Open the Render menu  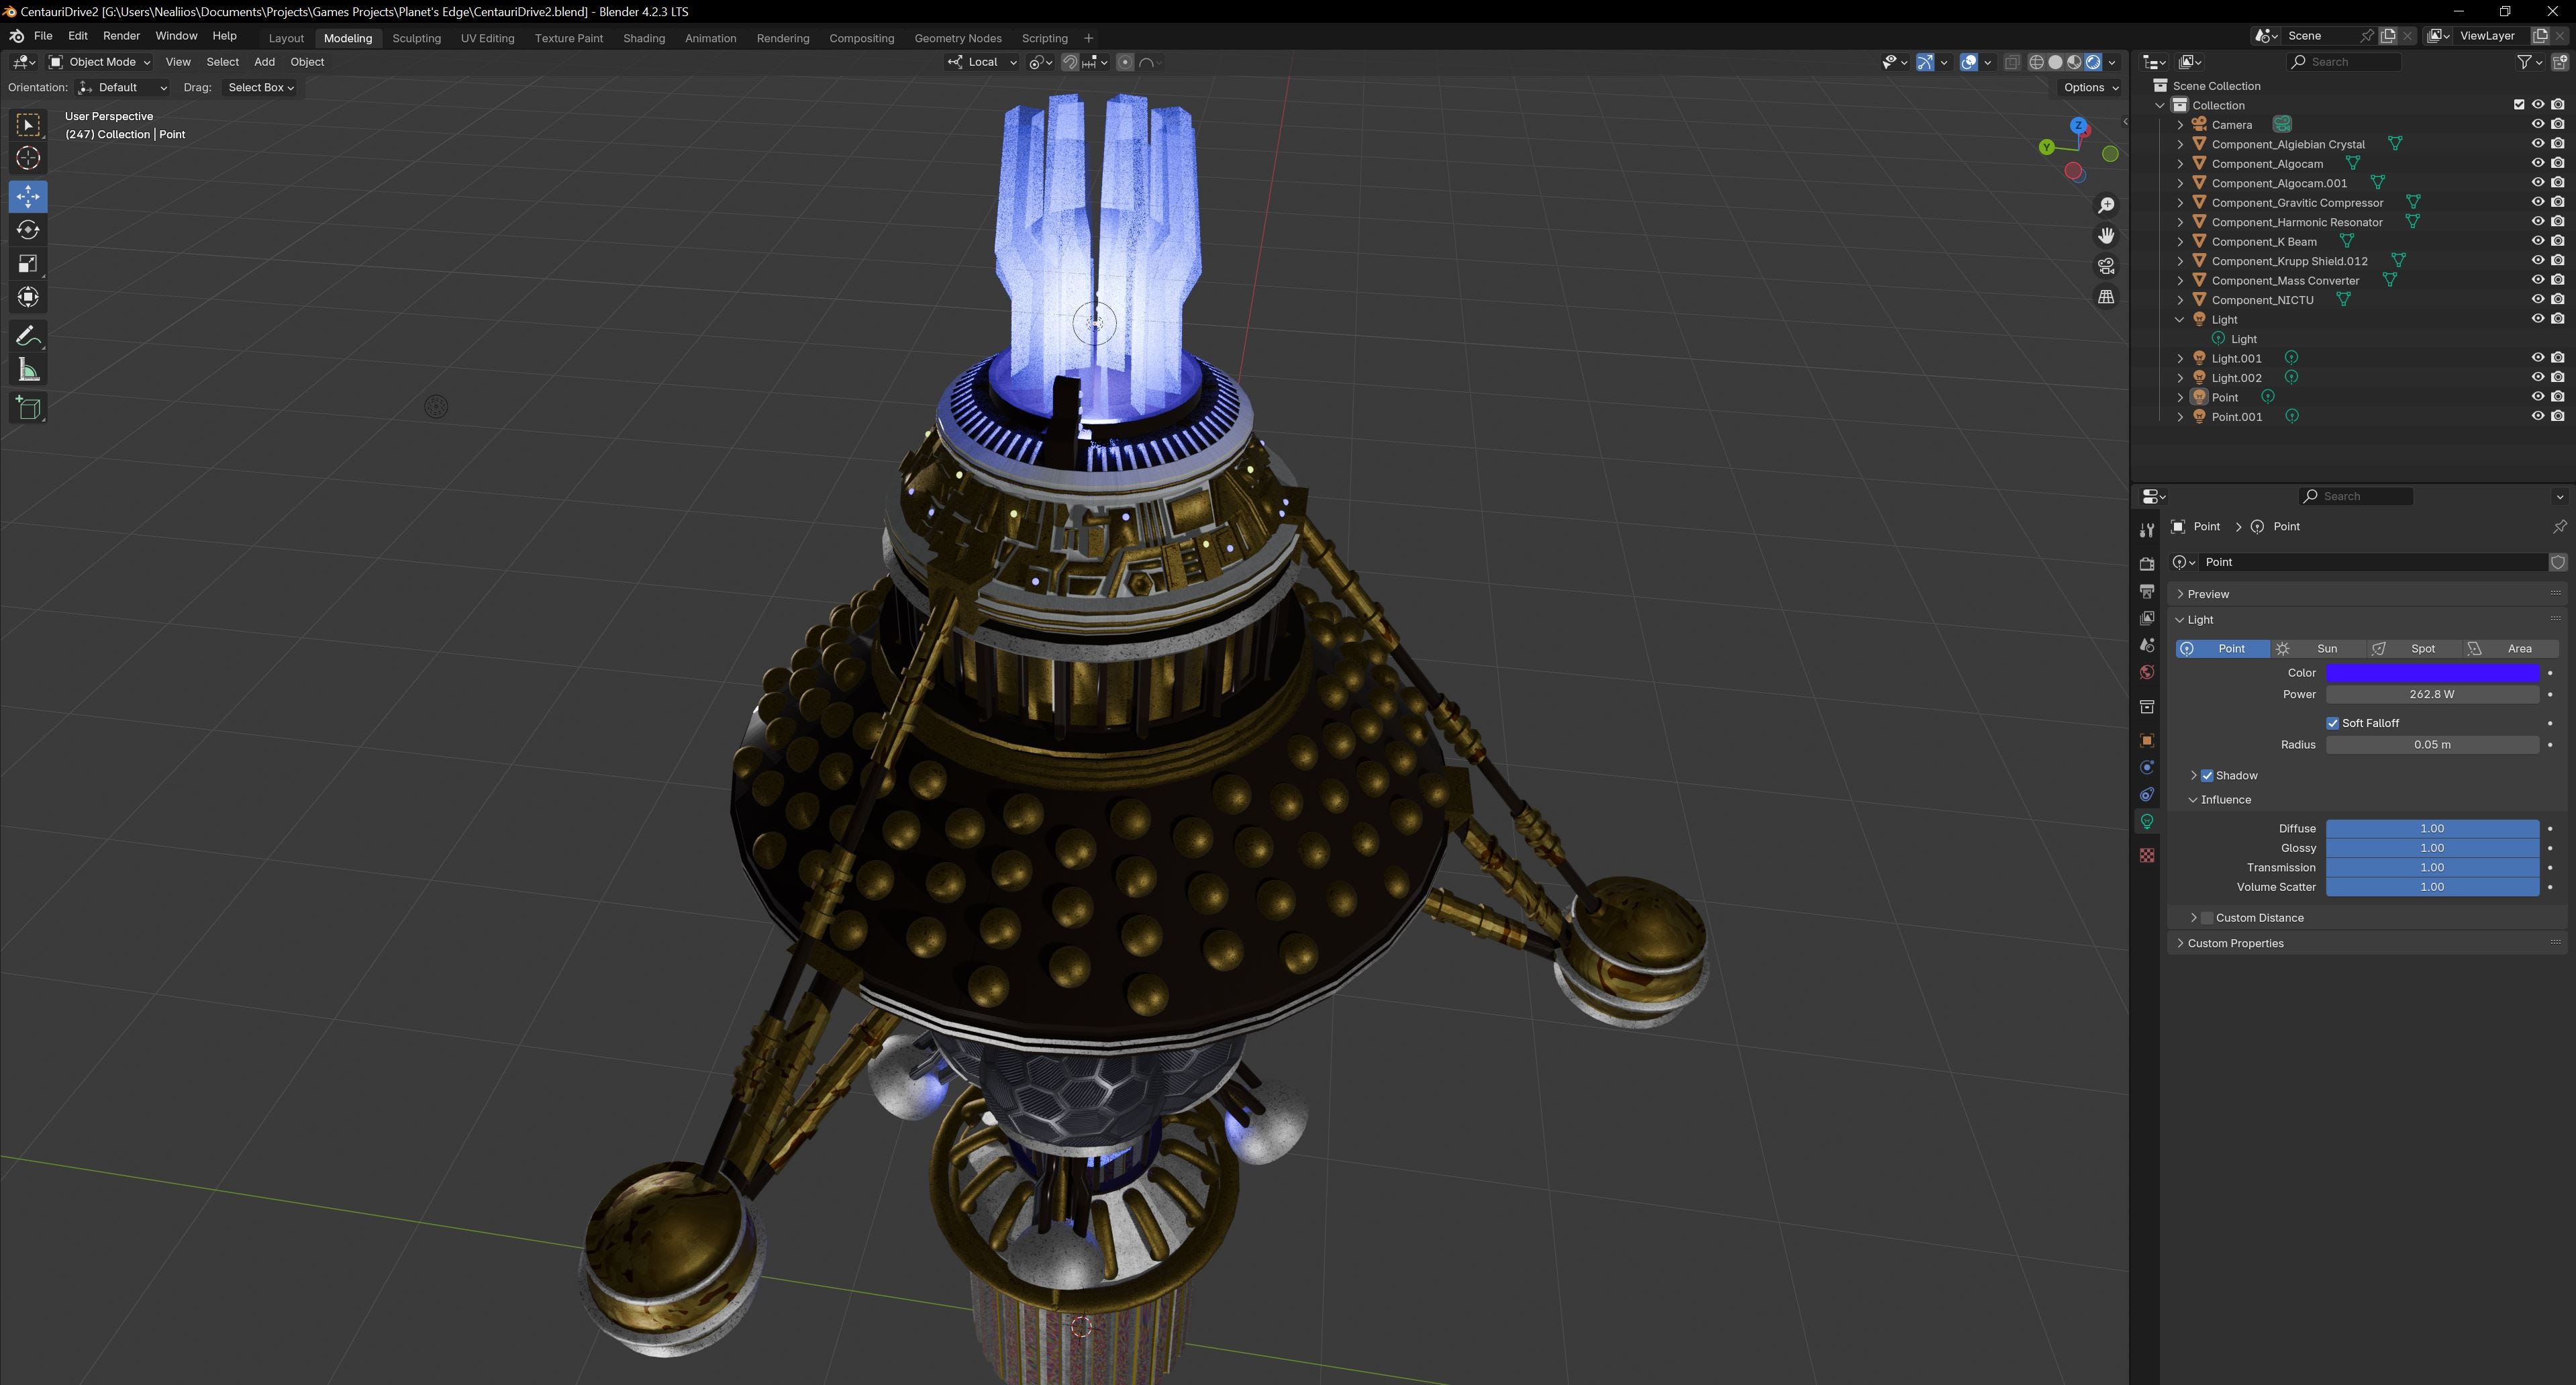(x=121, y=36)
